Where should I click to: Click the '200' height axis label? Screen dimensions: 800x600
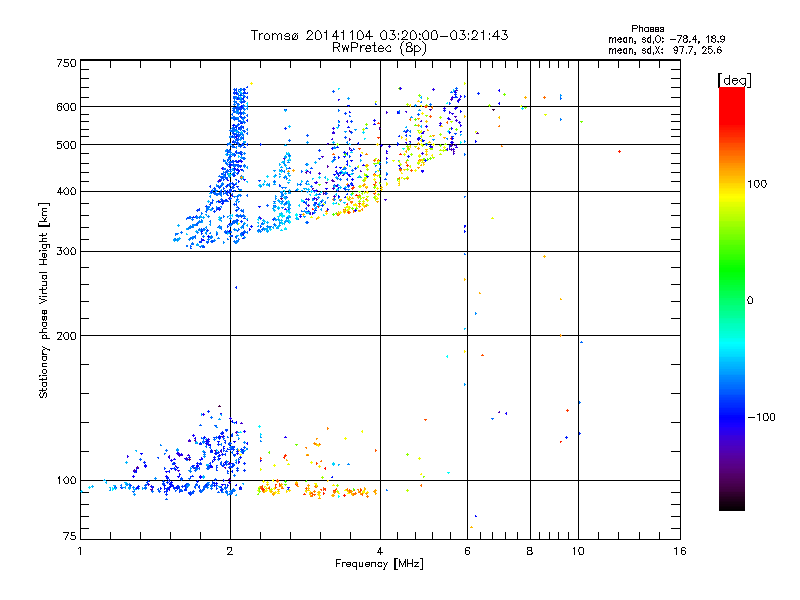pyautogui.click(x=66, y=336)
